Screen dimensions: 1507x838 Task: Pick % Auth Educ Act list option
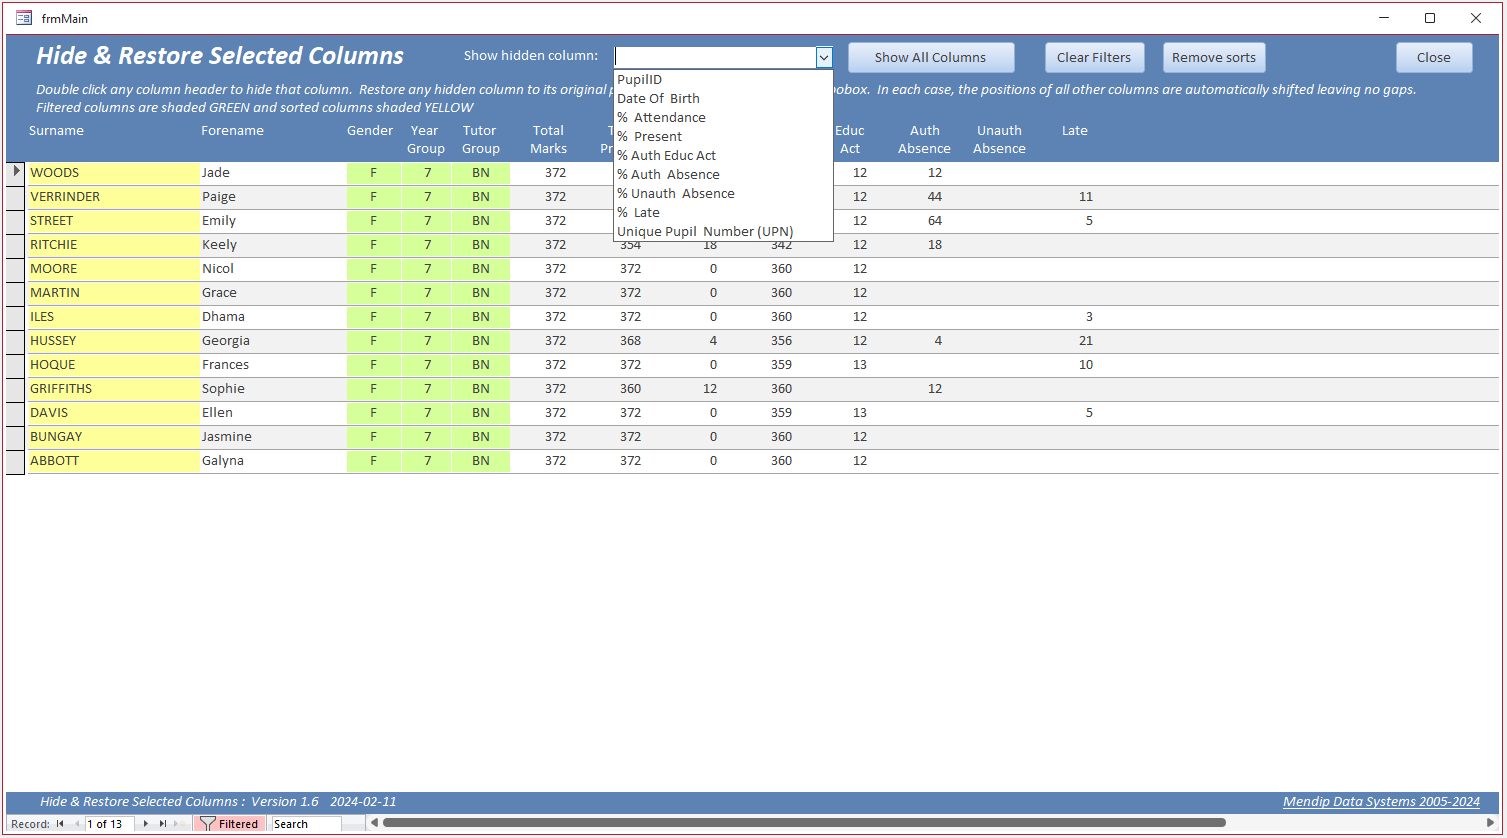click(x=723, y=156)
